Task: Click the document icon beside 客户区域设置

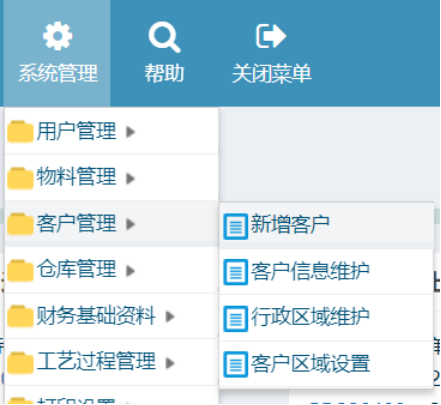Action: [x=236, y=364]
